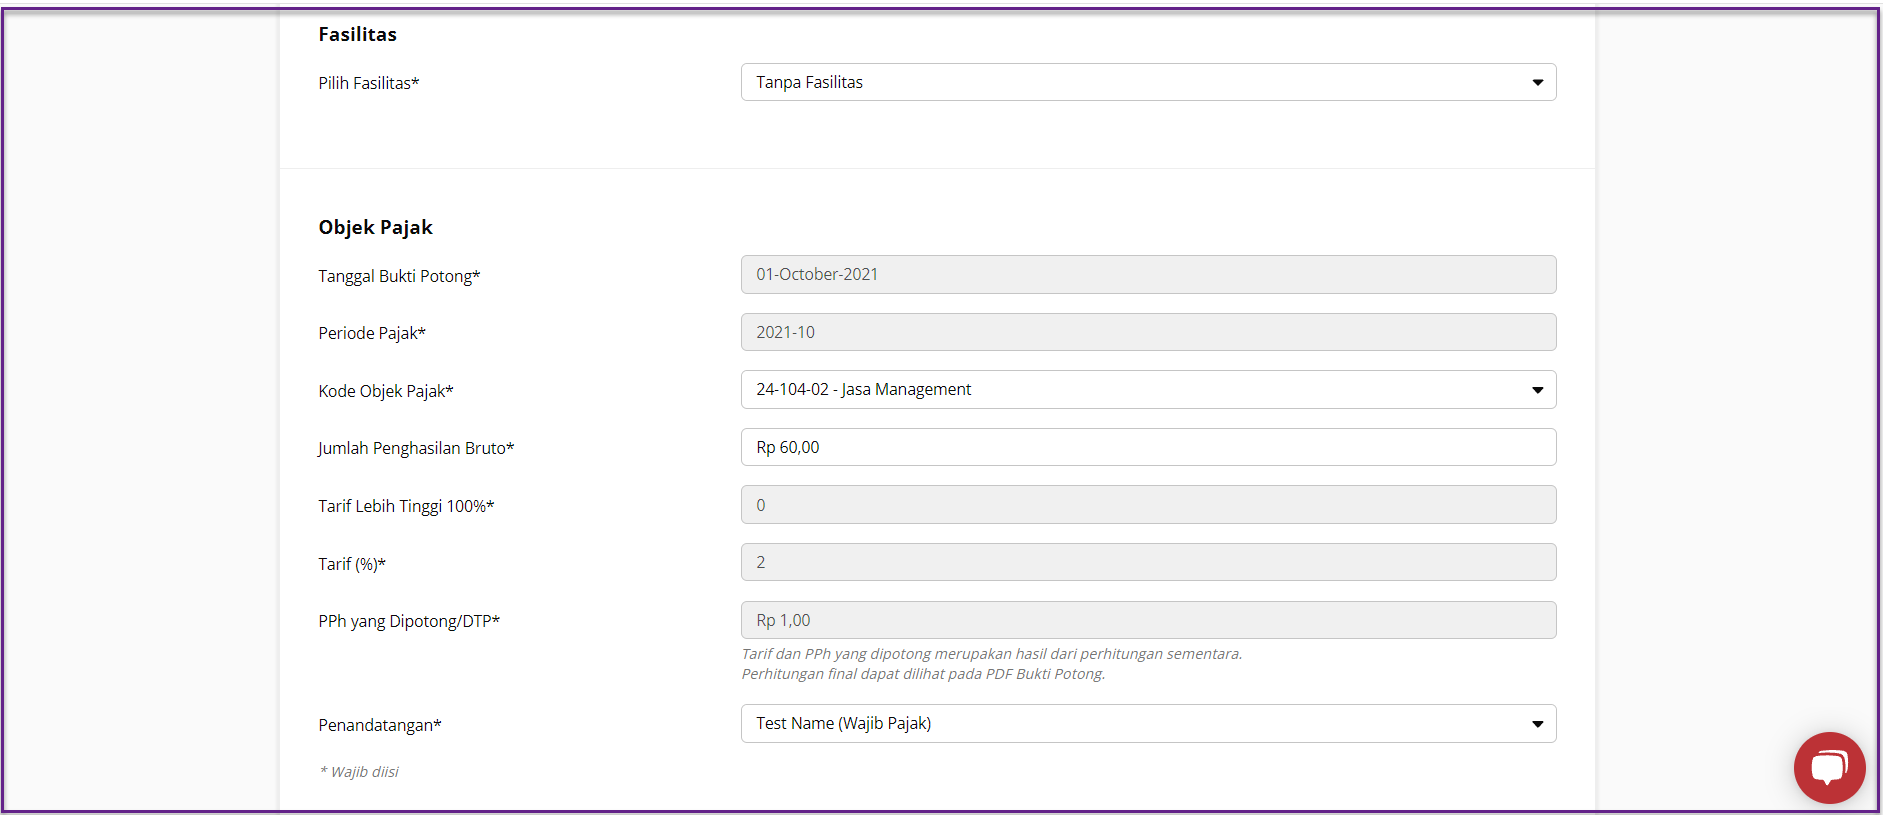Click the Tarif Lebih Tinggi 100% field
This screenshot has width=1883, height=815.
(x=1147, y=505)
